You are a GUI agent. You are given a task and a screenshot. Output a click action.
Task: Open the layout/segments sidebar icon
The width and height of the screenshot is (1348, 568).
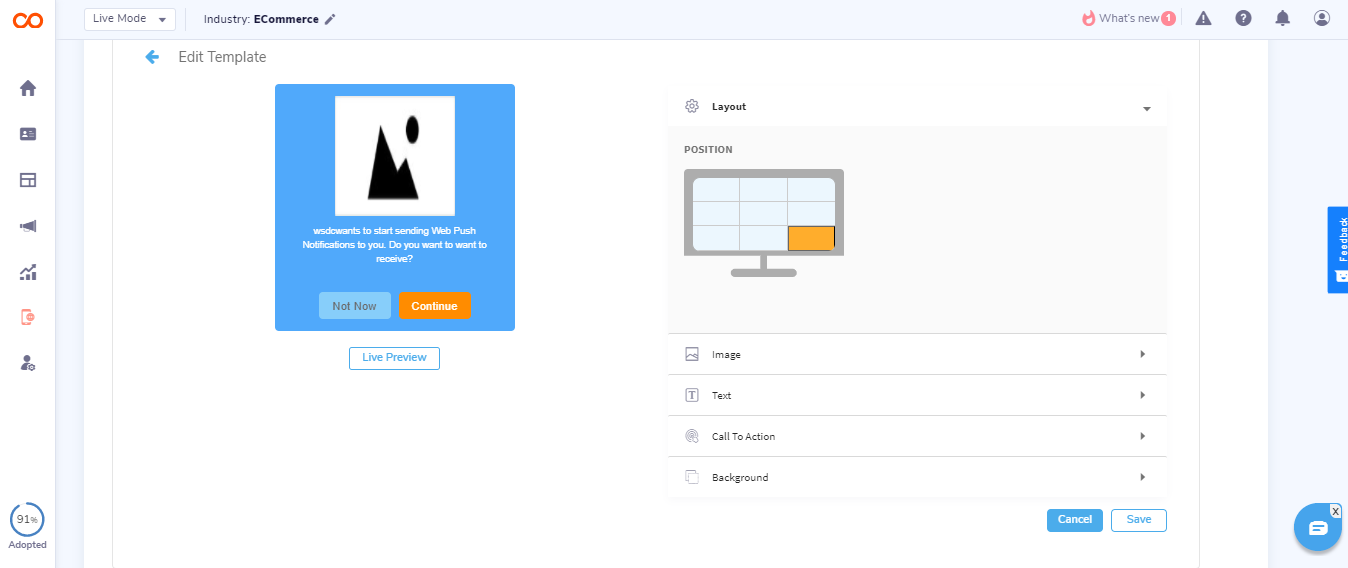click(28, 180)
